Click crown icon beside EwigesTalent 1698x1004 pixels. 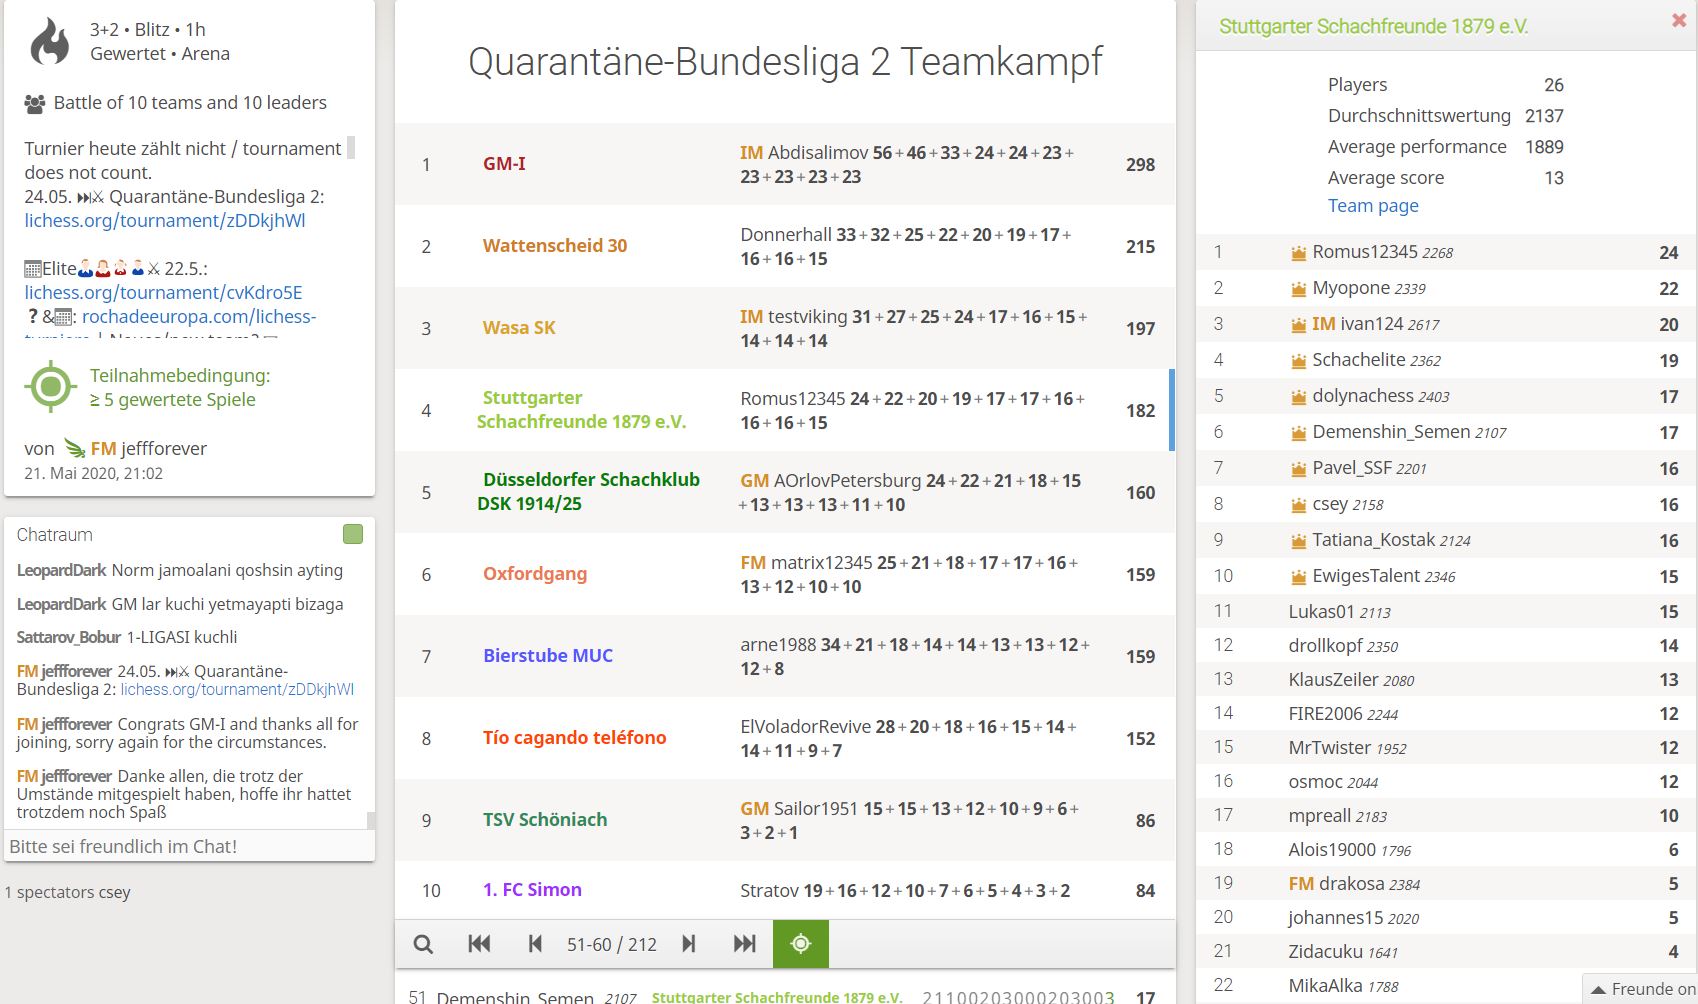tap(1298, 577)
